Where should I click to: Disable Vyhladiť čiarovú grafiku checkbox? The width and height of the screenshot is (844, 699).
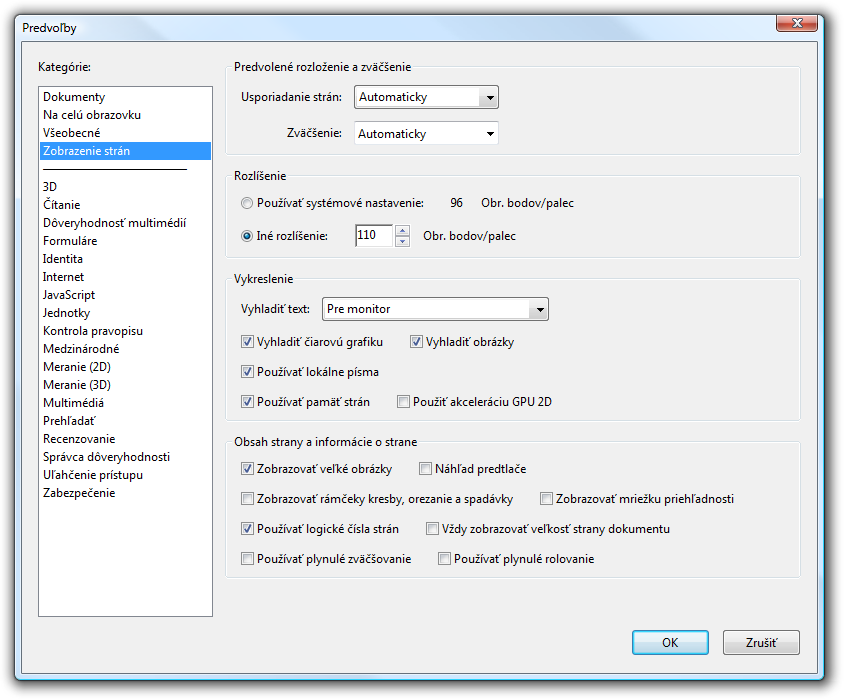(247, 342)
